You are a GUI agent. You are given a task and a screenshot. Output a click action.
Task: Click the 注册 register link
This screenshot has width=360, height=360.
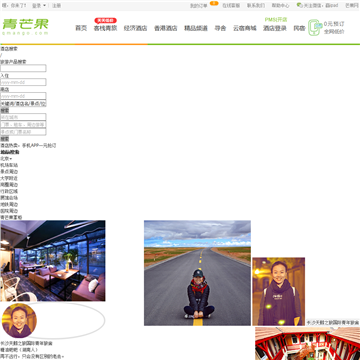pyautogui.click(x=56, y=6)
